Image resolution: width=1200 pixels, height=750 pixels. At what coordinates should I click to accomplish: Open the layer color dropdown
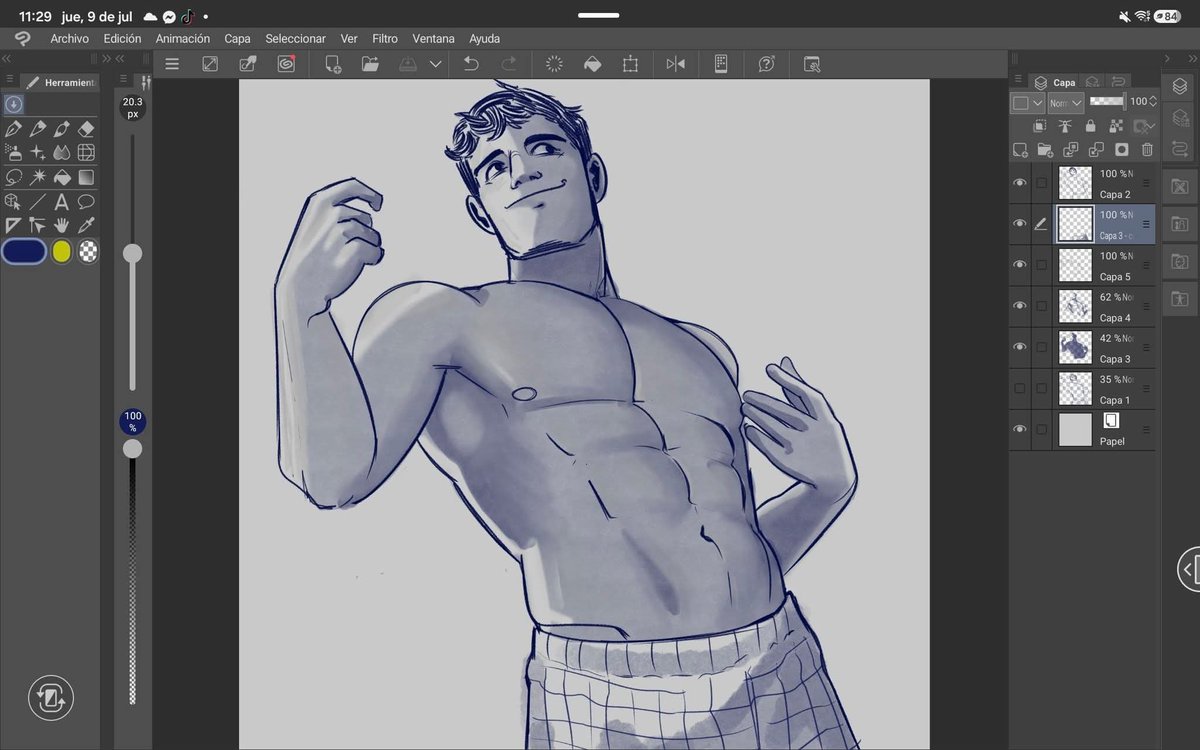[1028, 102]
